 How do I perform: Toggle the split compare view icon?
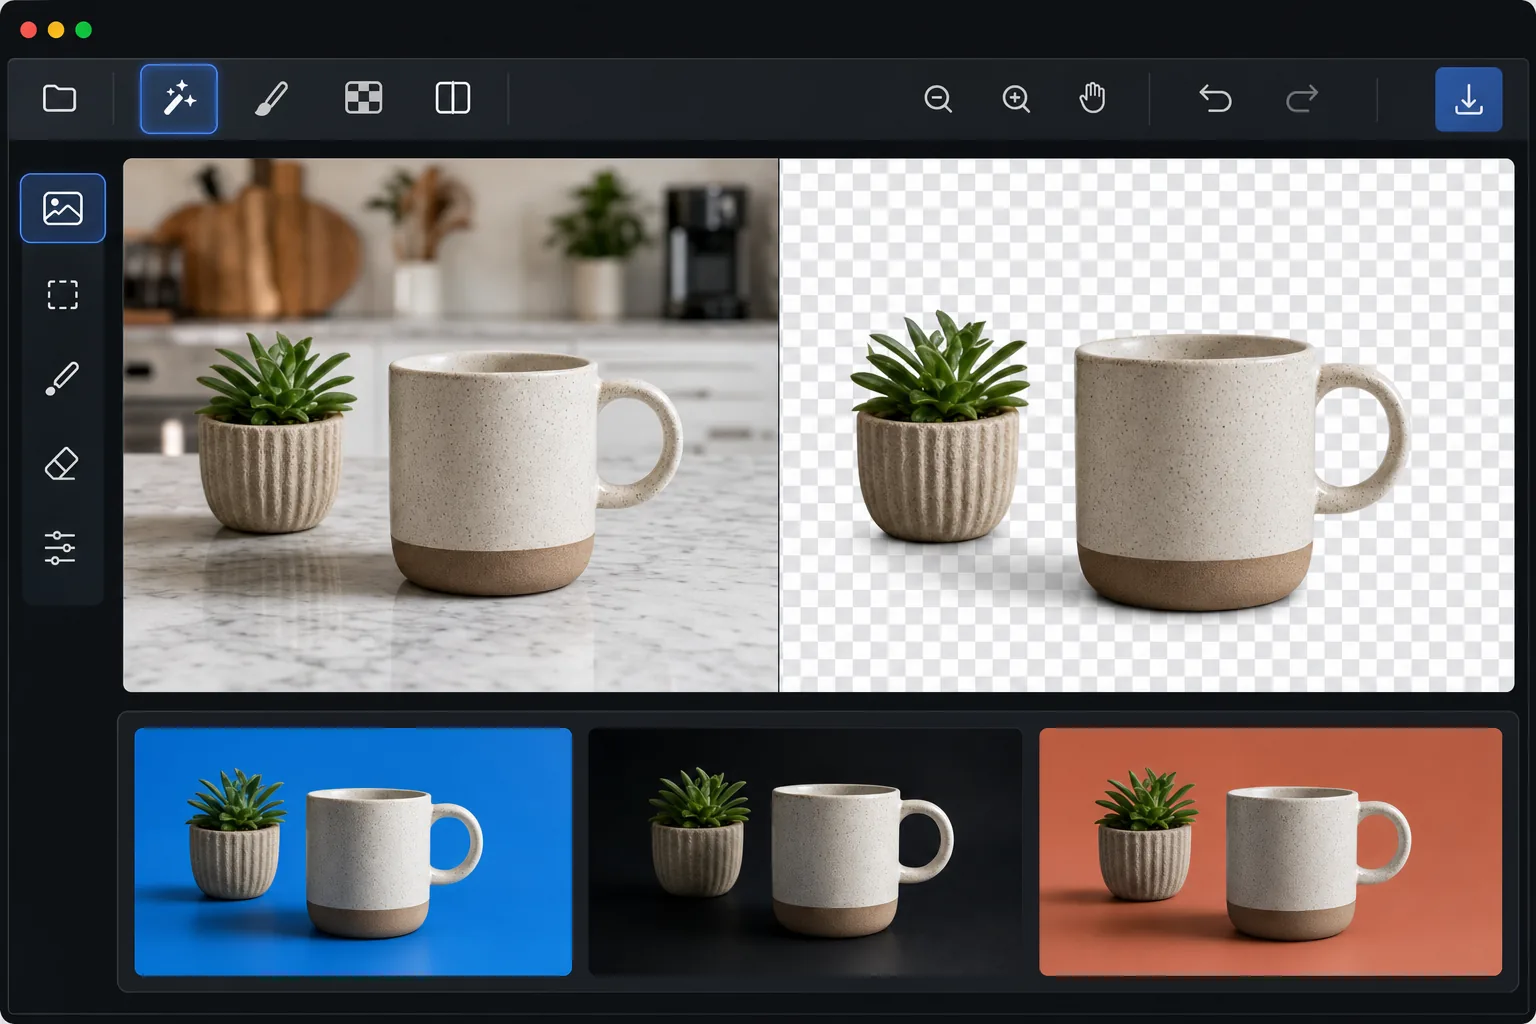[453, 98]
